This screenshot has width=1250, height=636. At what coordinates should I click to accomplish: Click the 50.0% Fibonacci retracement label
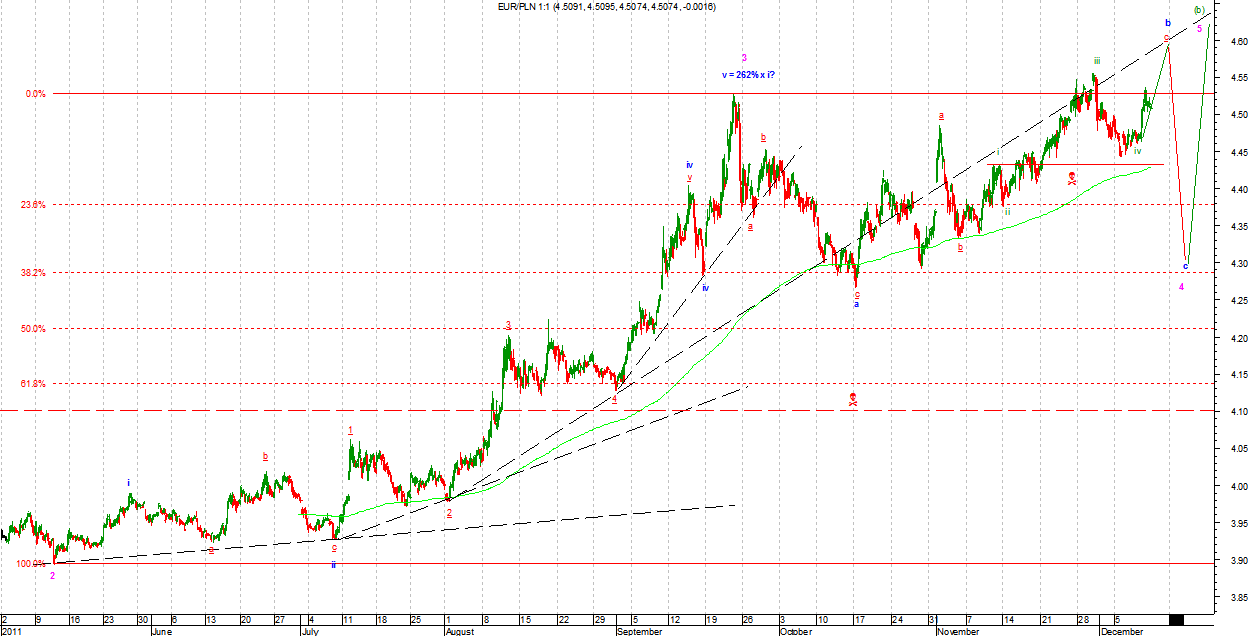click(34, 328)
